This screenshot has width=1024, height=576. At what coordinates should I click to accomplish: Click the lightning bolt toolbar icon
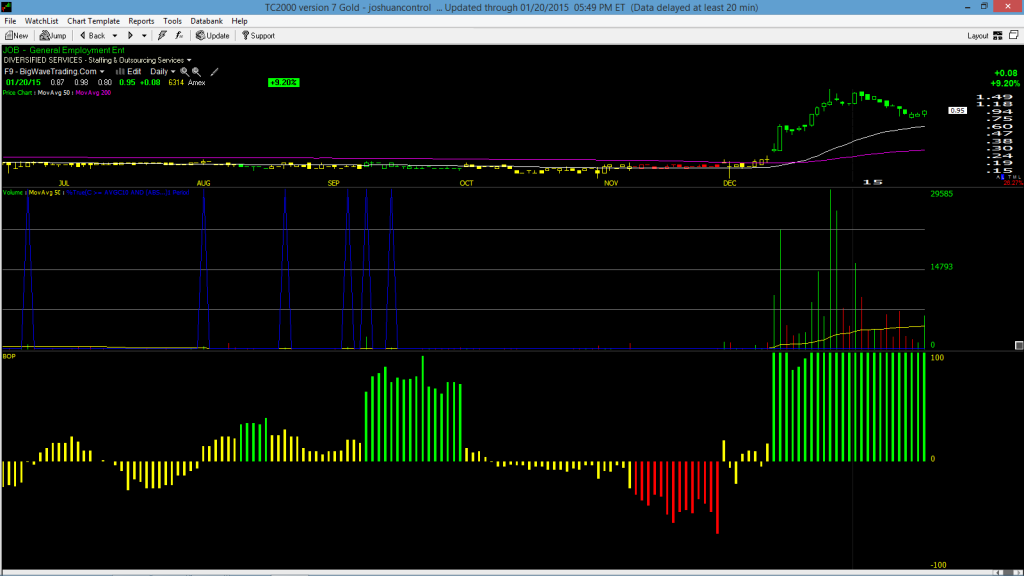[x=162, y=36]
